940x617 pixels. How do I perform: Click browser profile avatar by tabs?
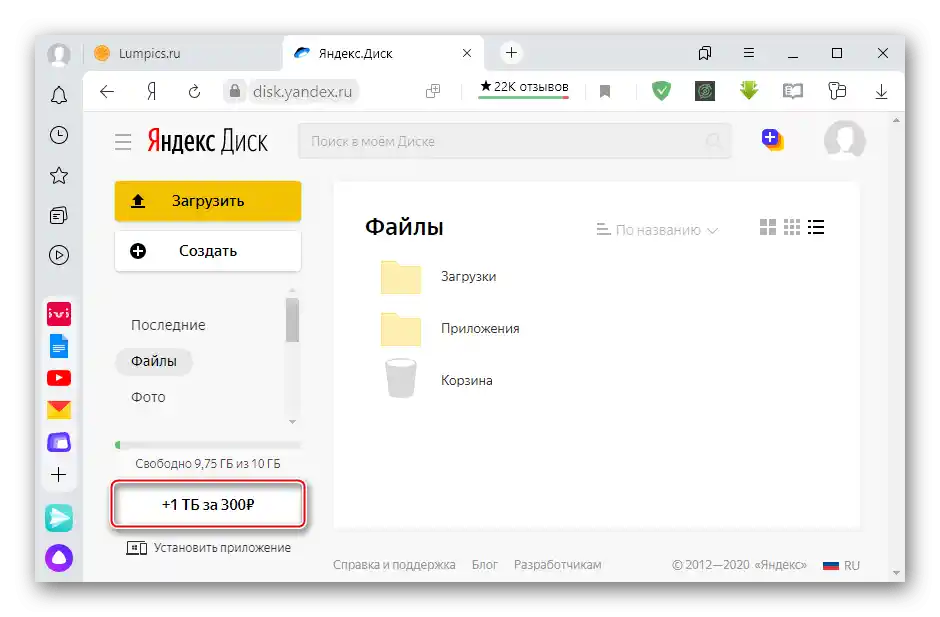(59, 54)
